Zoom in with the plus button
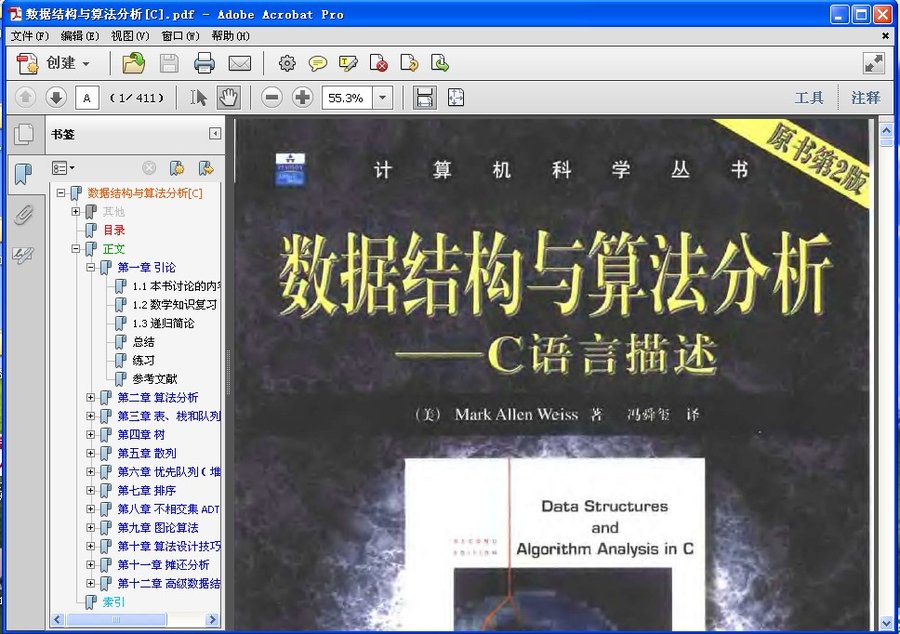Screen dimensions: 900x634 click(x=302, y=97)
